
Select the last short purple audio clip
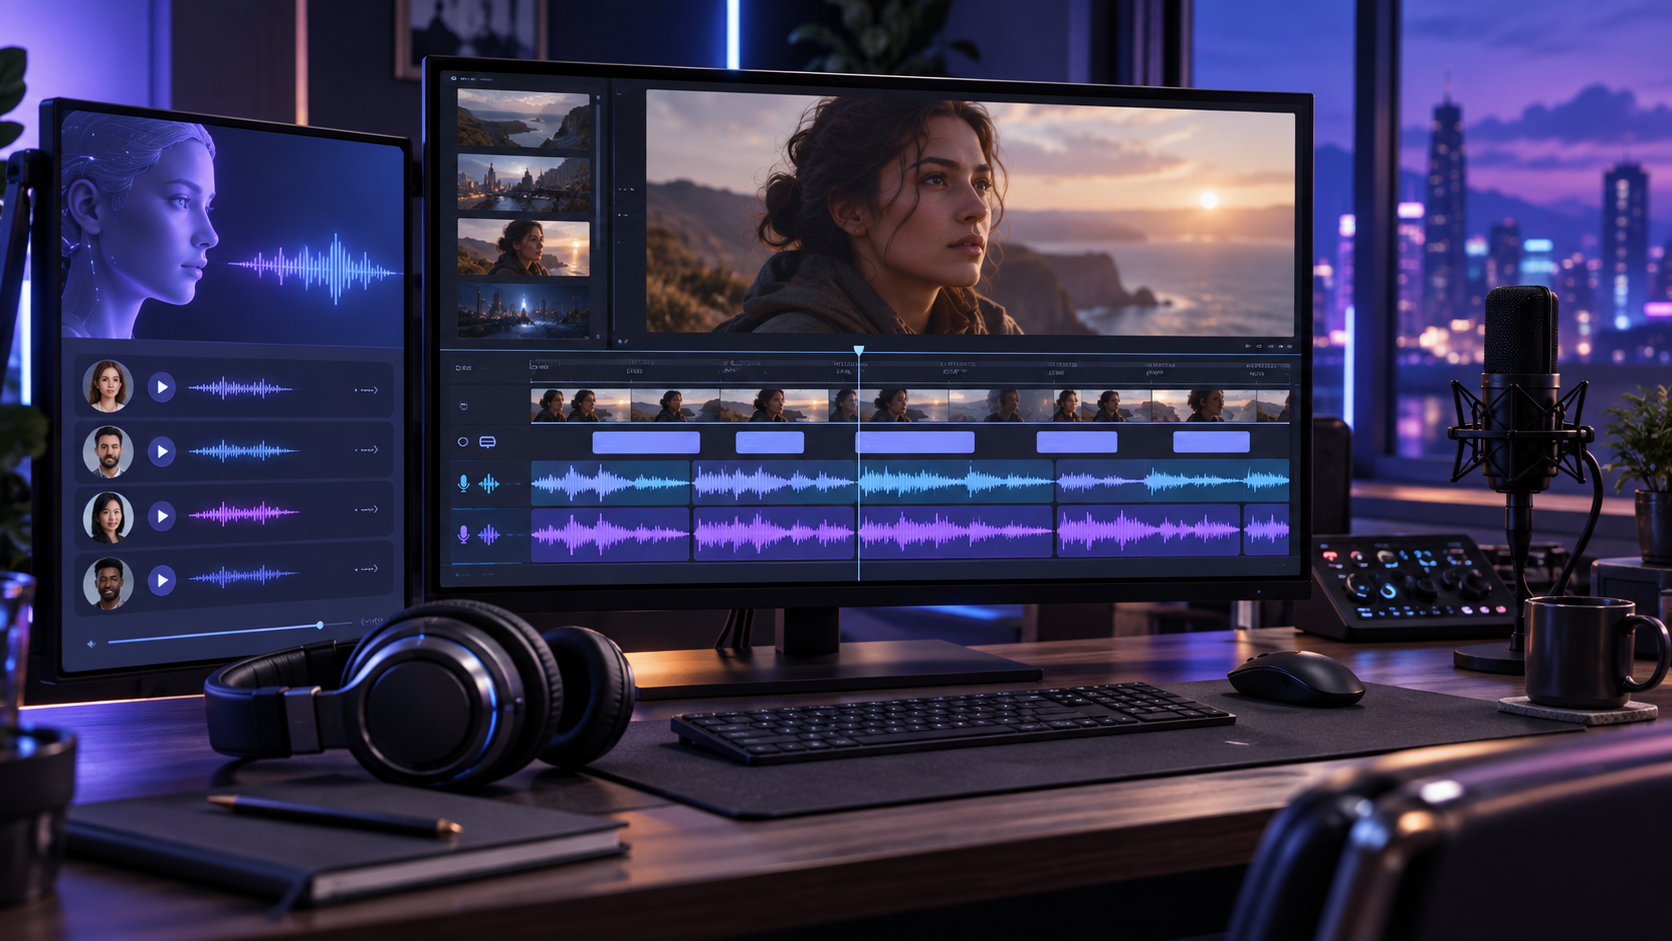[x=1266, y=530]
